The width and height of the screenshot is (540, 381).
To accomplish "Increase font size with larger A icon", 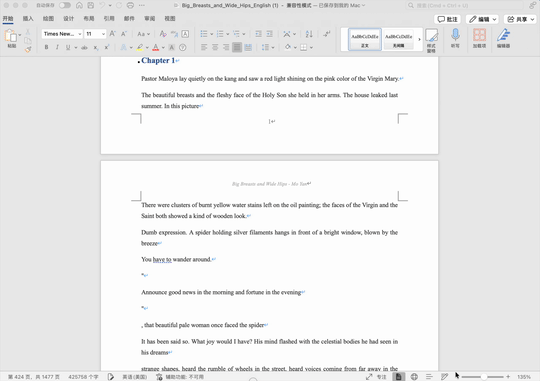I will pyautogui.click(x=112, y=34).
